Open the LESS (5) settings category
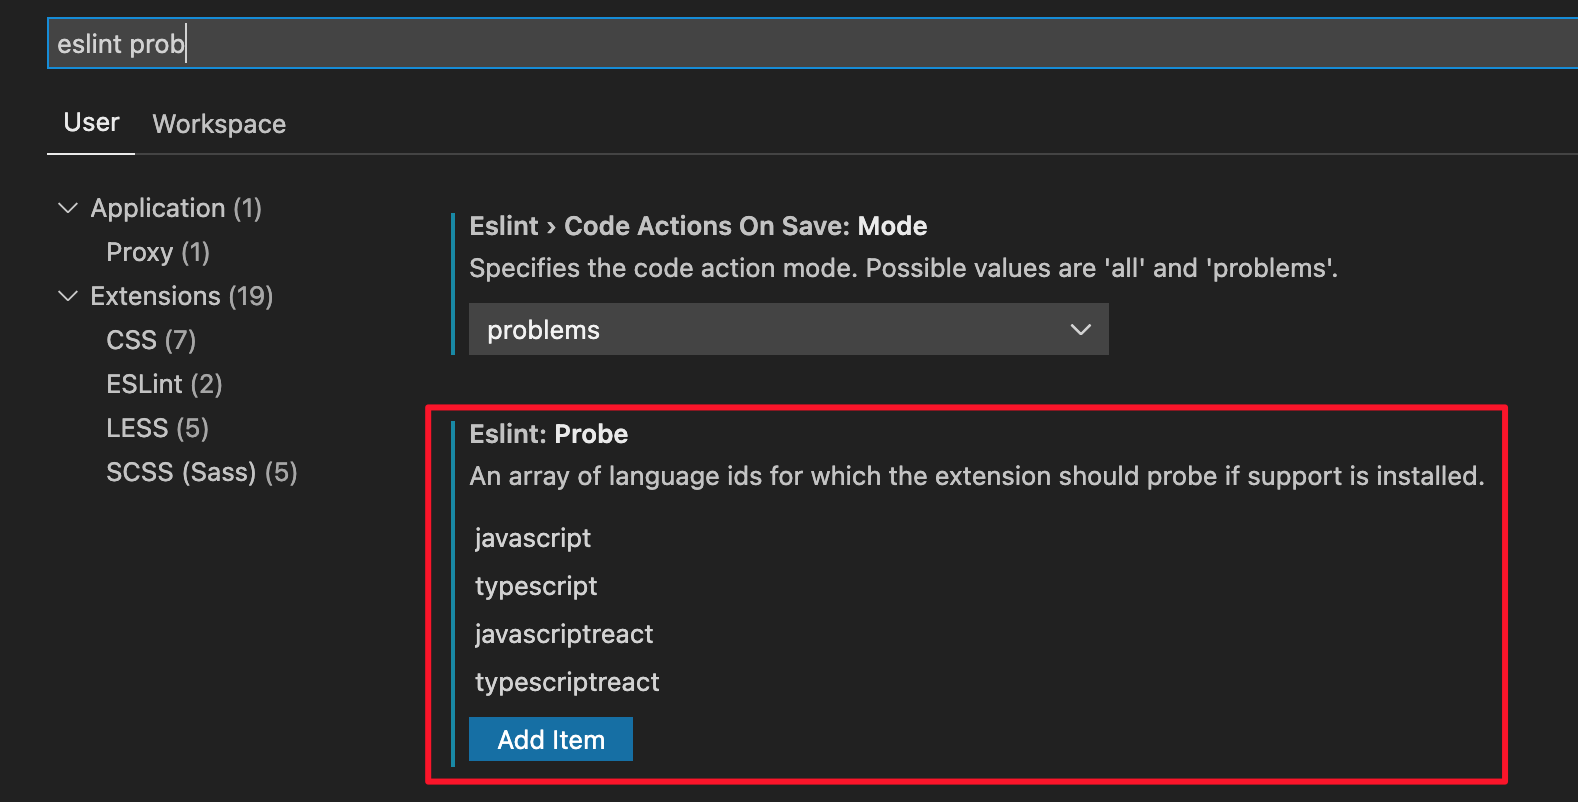The width and height of the screenshot is (1578, 802). pos(157,428)
